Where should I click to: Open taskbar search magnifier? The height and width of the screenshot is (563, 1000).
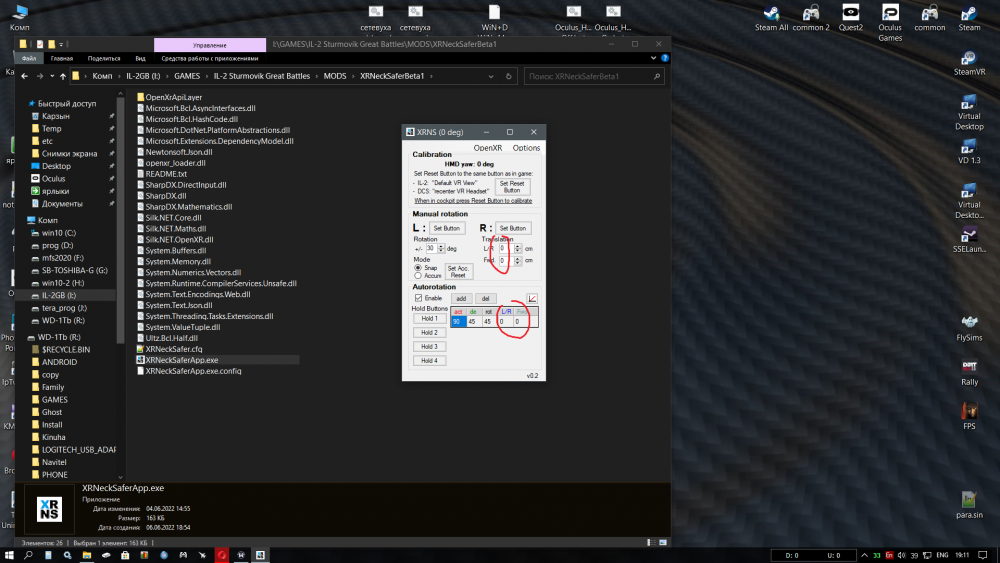(28, 555)
